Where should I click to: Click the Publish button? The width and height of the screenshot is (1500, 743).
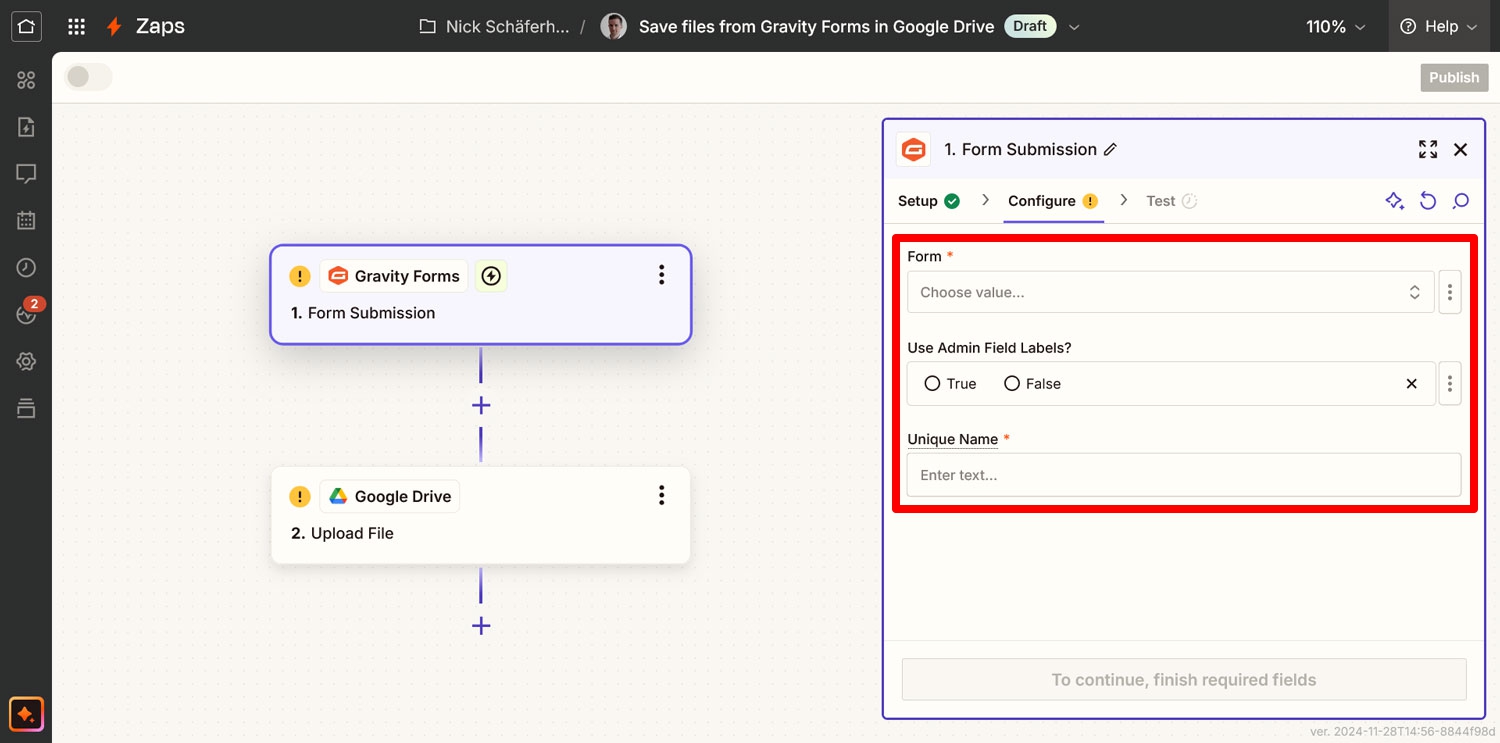1454,78
